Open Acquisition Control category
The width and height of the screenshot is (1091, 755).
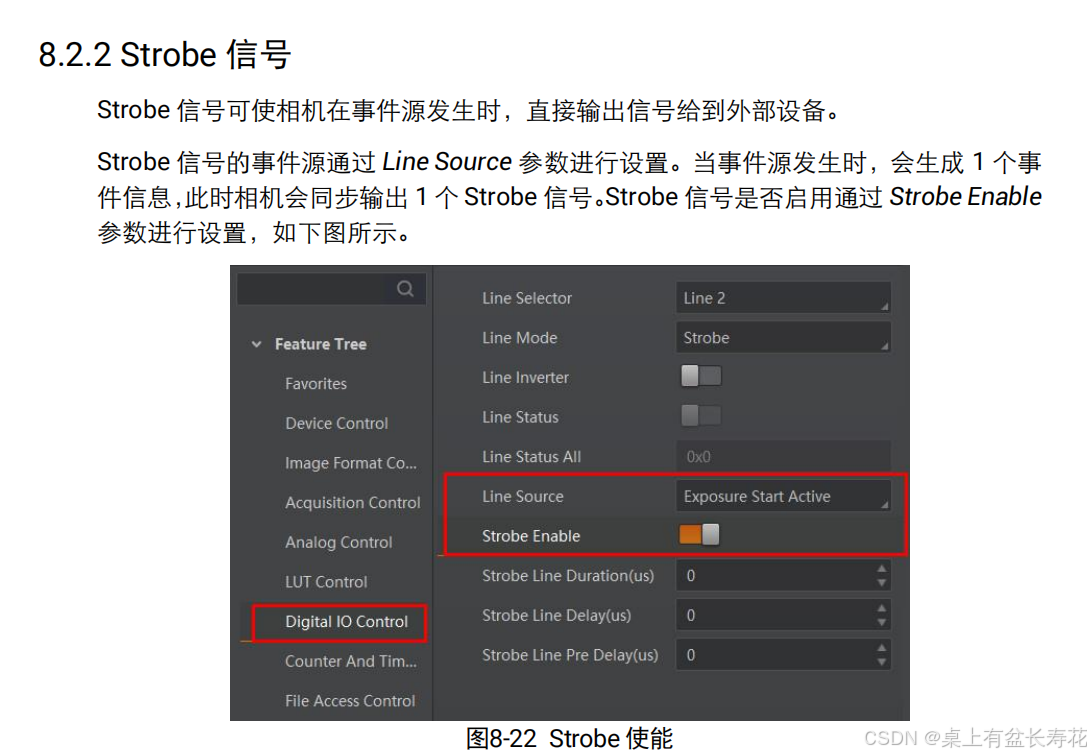click(352, 502)
